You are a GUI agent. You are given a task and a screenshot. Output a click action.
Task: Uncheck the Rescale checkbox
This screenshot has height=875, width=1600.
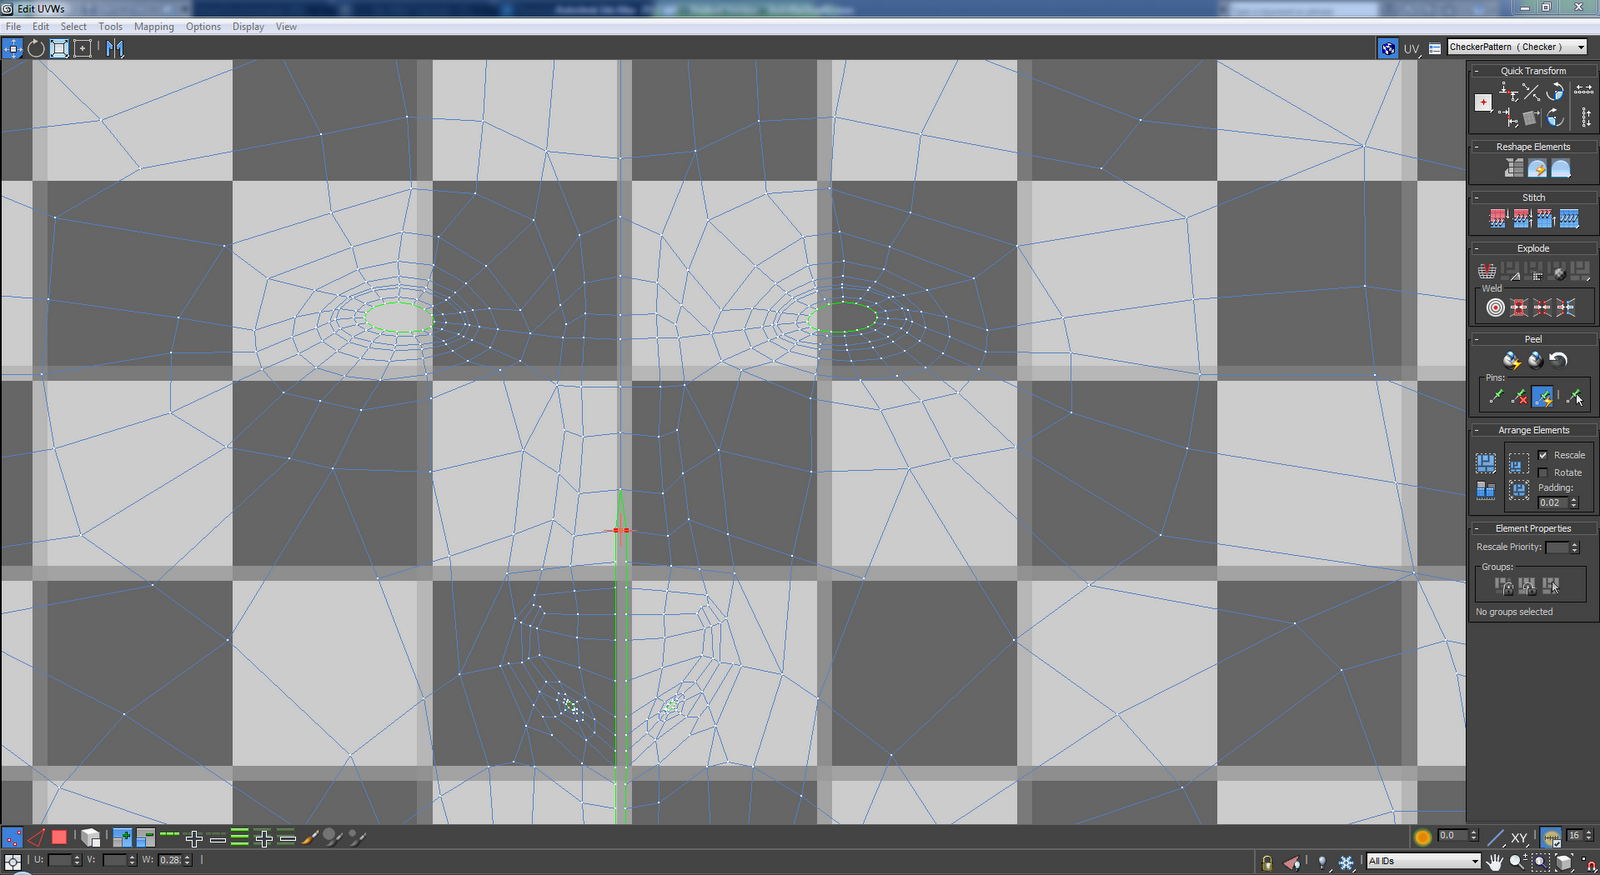(x=1543, y=455)
